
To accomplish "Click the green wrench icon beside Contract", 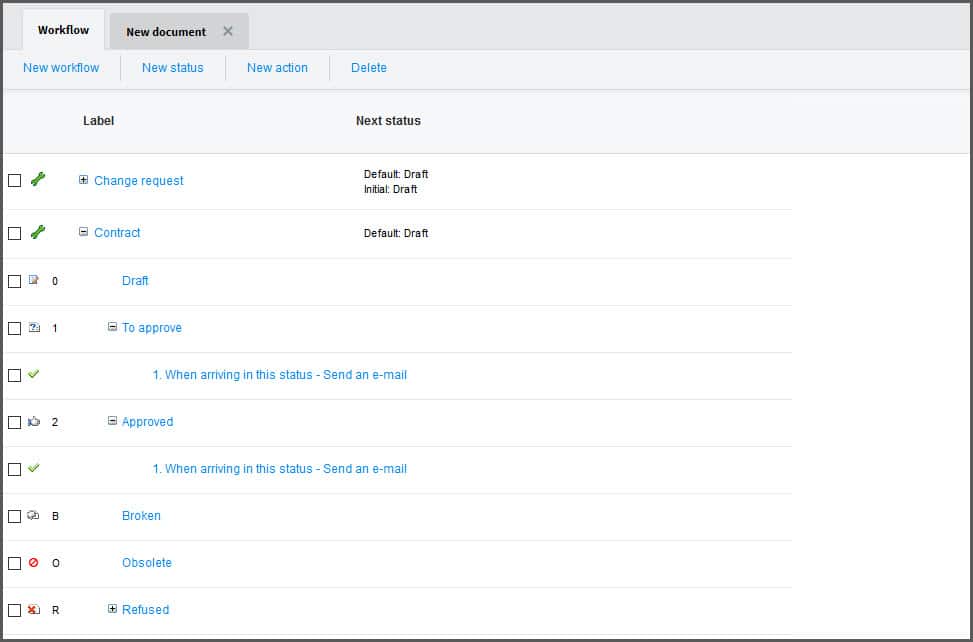I will coord(38,232).
